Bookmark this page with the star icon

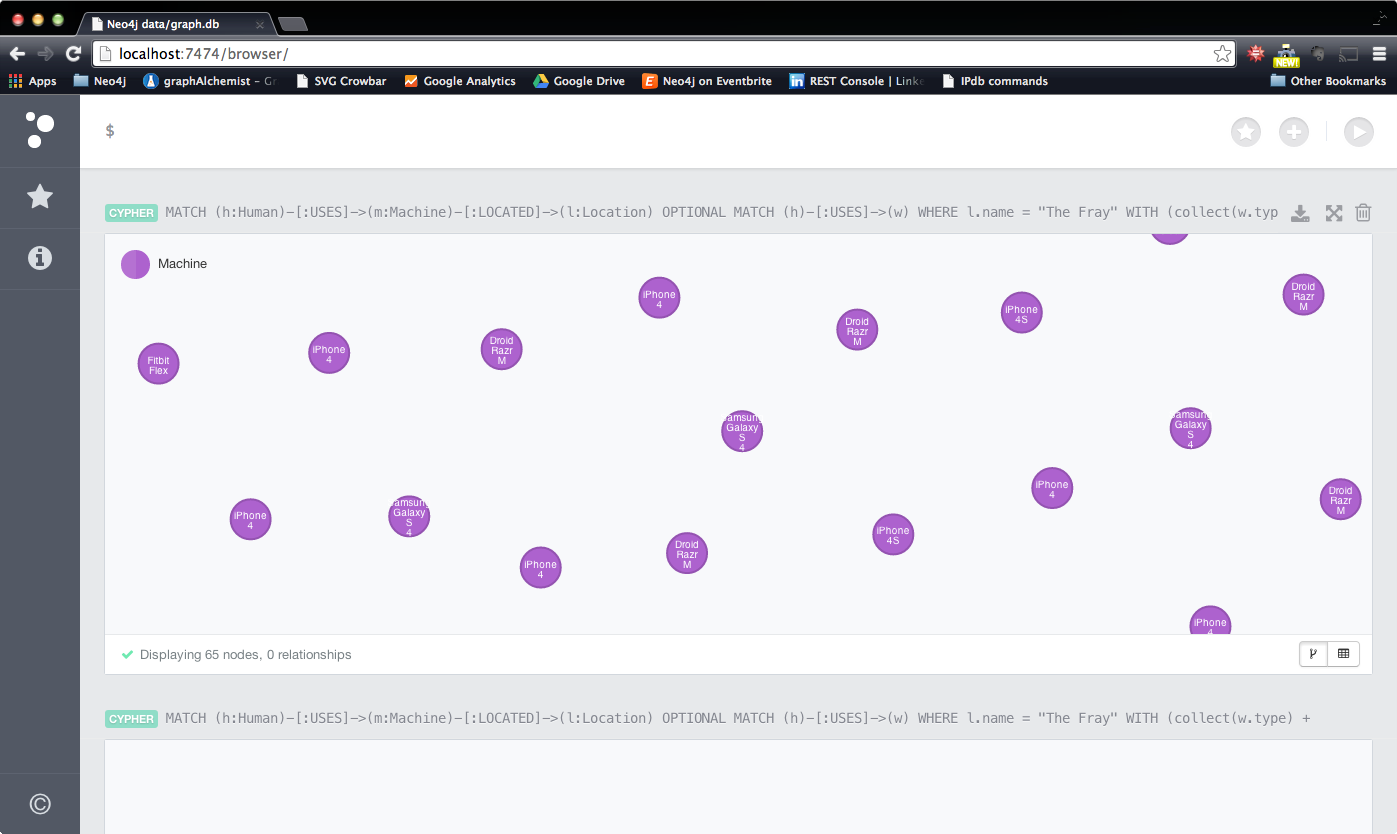click(x=1222, y=54)
